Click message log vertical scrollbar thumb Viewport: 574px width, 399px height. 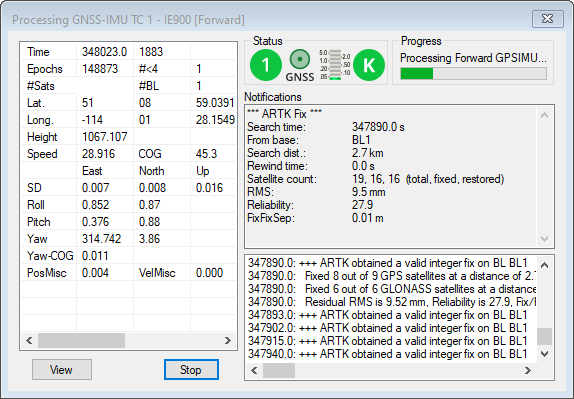pyautogui.click(x=544, y=336)
